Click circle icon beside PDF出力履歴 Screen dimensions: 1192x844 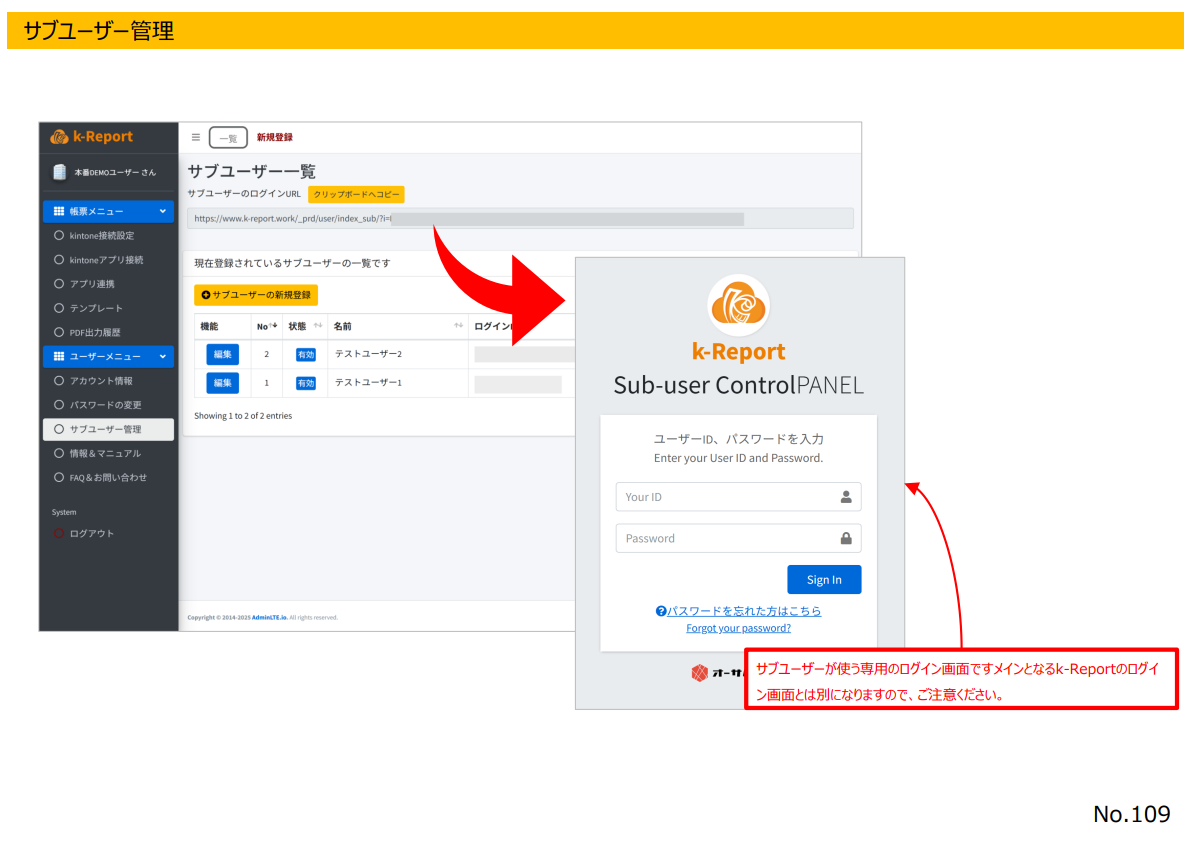[x=59, y=332]
